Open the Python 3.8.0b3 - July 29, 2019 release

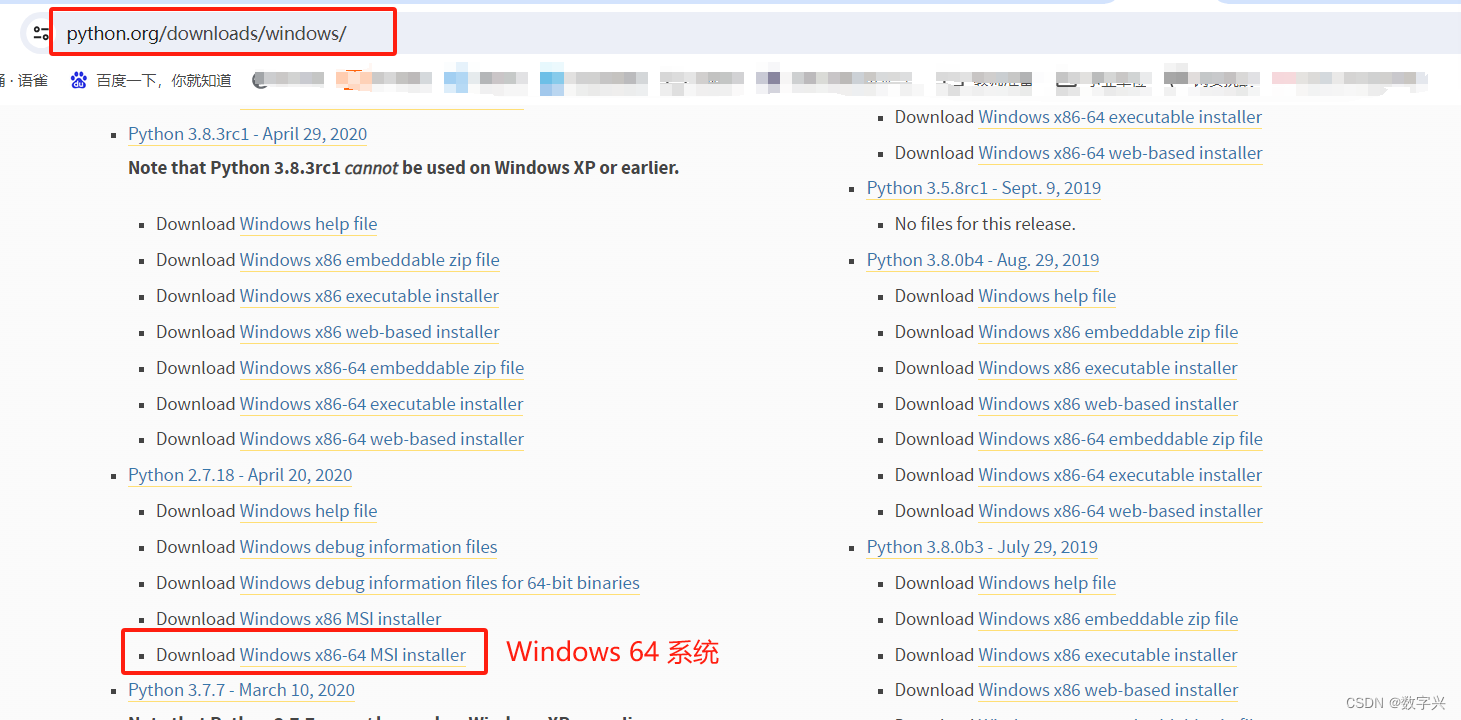coord(982,547)
